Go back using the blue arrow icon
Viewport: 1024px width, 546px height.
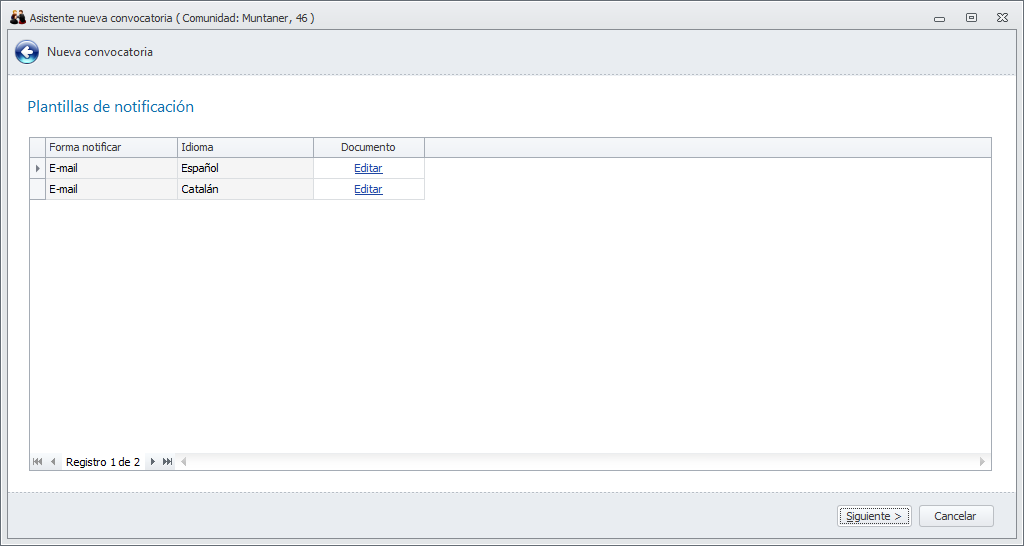pyautogui.click(x=27, y=52)
